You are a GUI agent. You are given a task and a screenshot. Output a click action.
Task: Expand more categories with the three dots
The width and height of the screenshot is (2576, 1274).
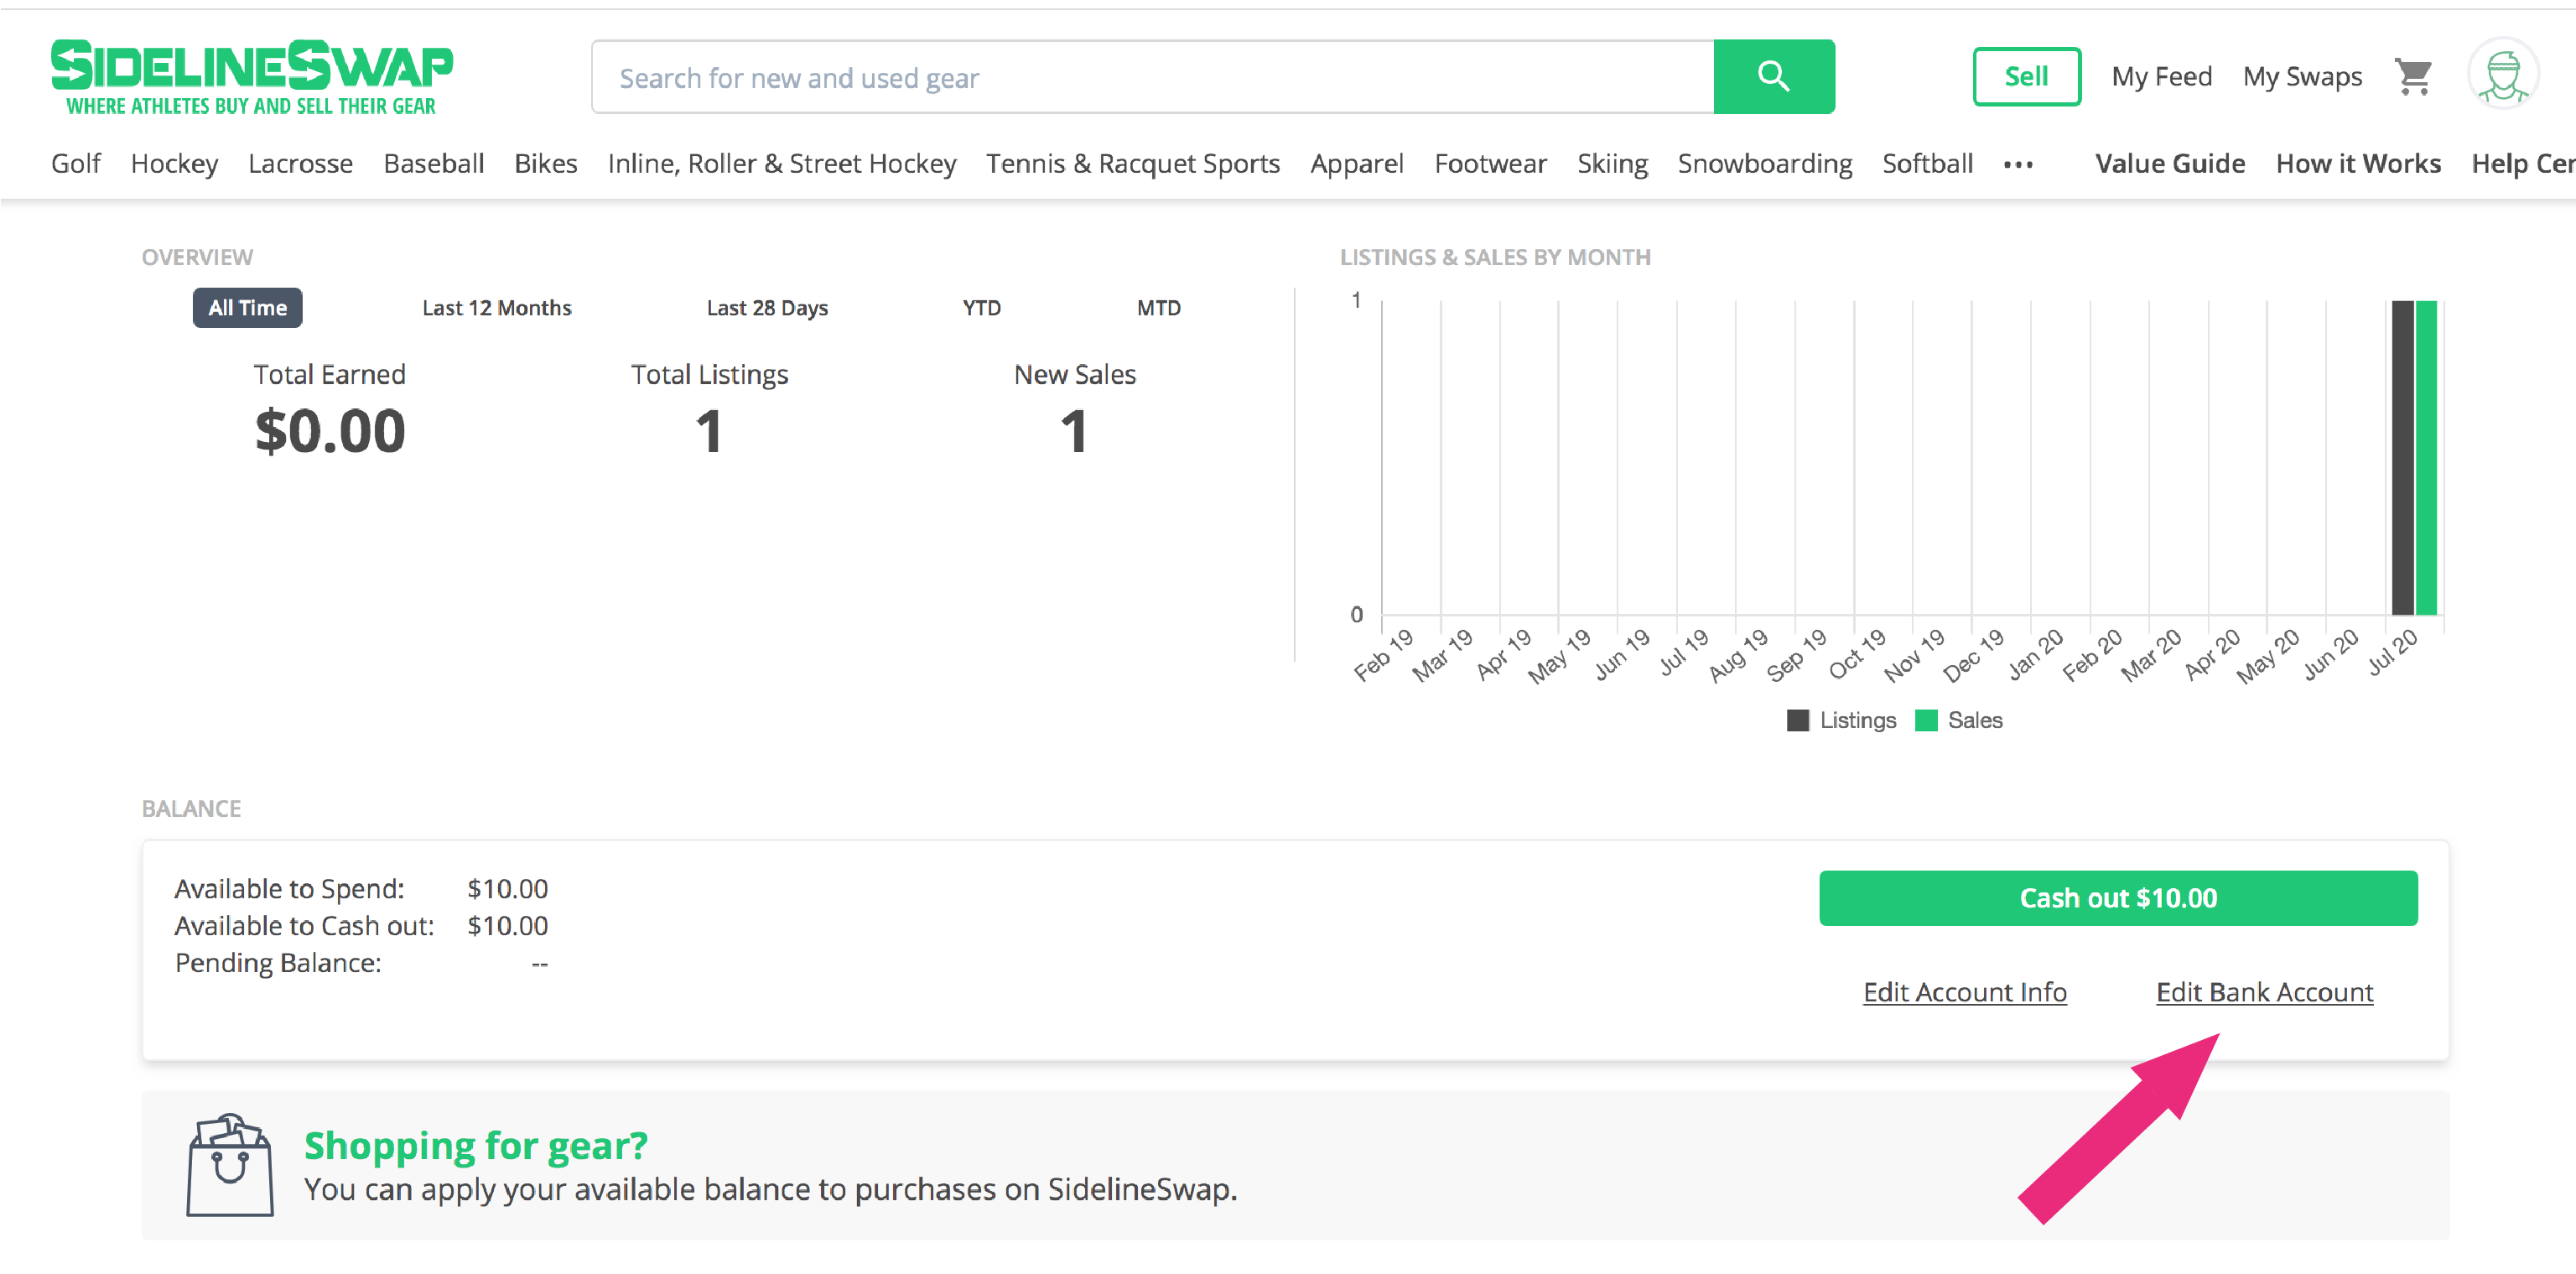coord(2018,165)
